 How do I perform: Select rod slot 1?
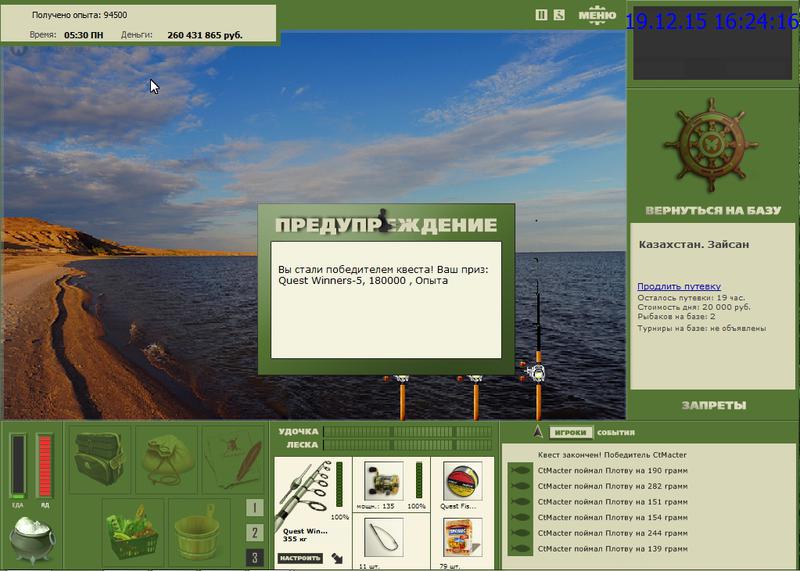click(255, 508)
